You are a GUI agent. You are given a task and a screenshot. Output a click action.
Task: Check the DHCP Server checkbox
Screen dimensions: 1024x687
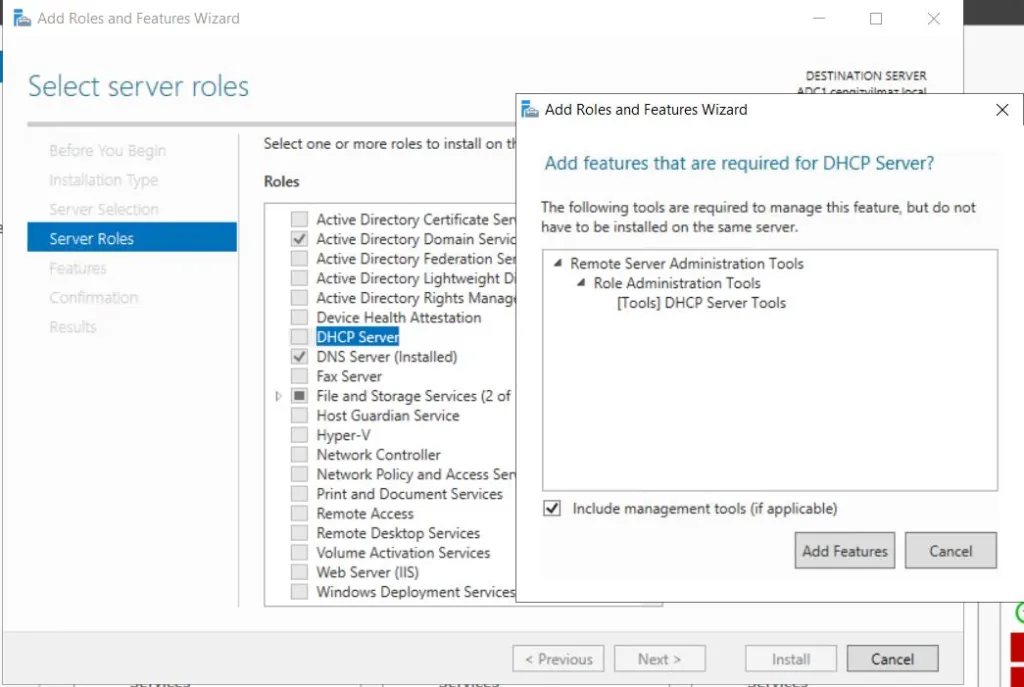click(299, 337)
